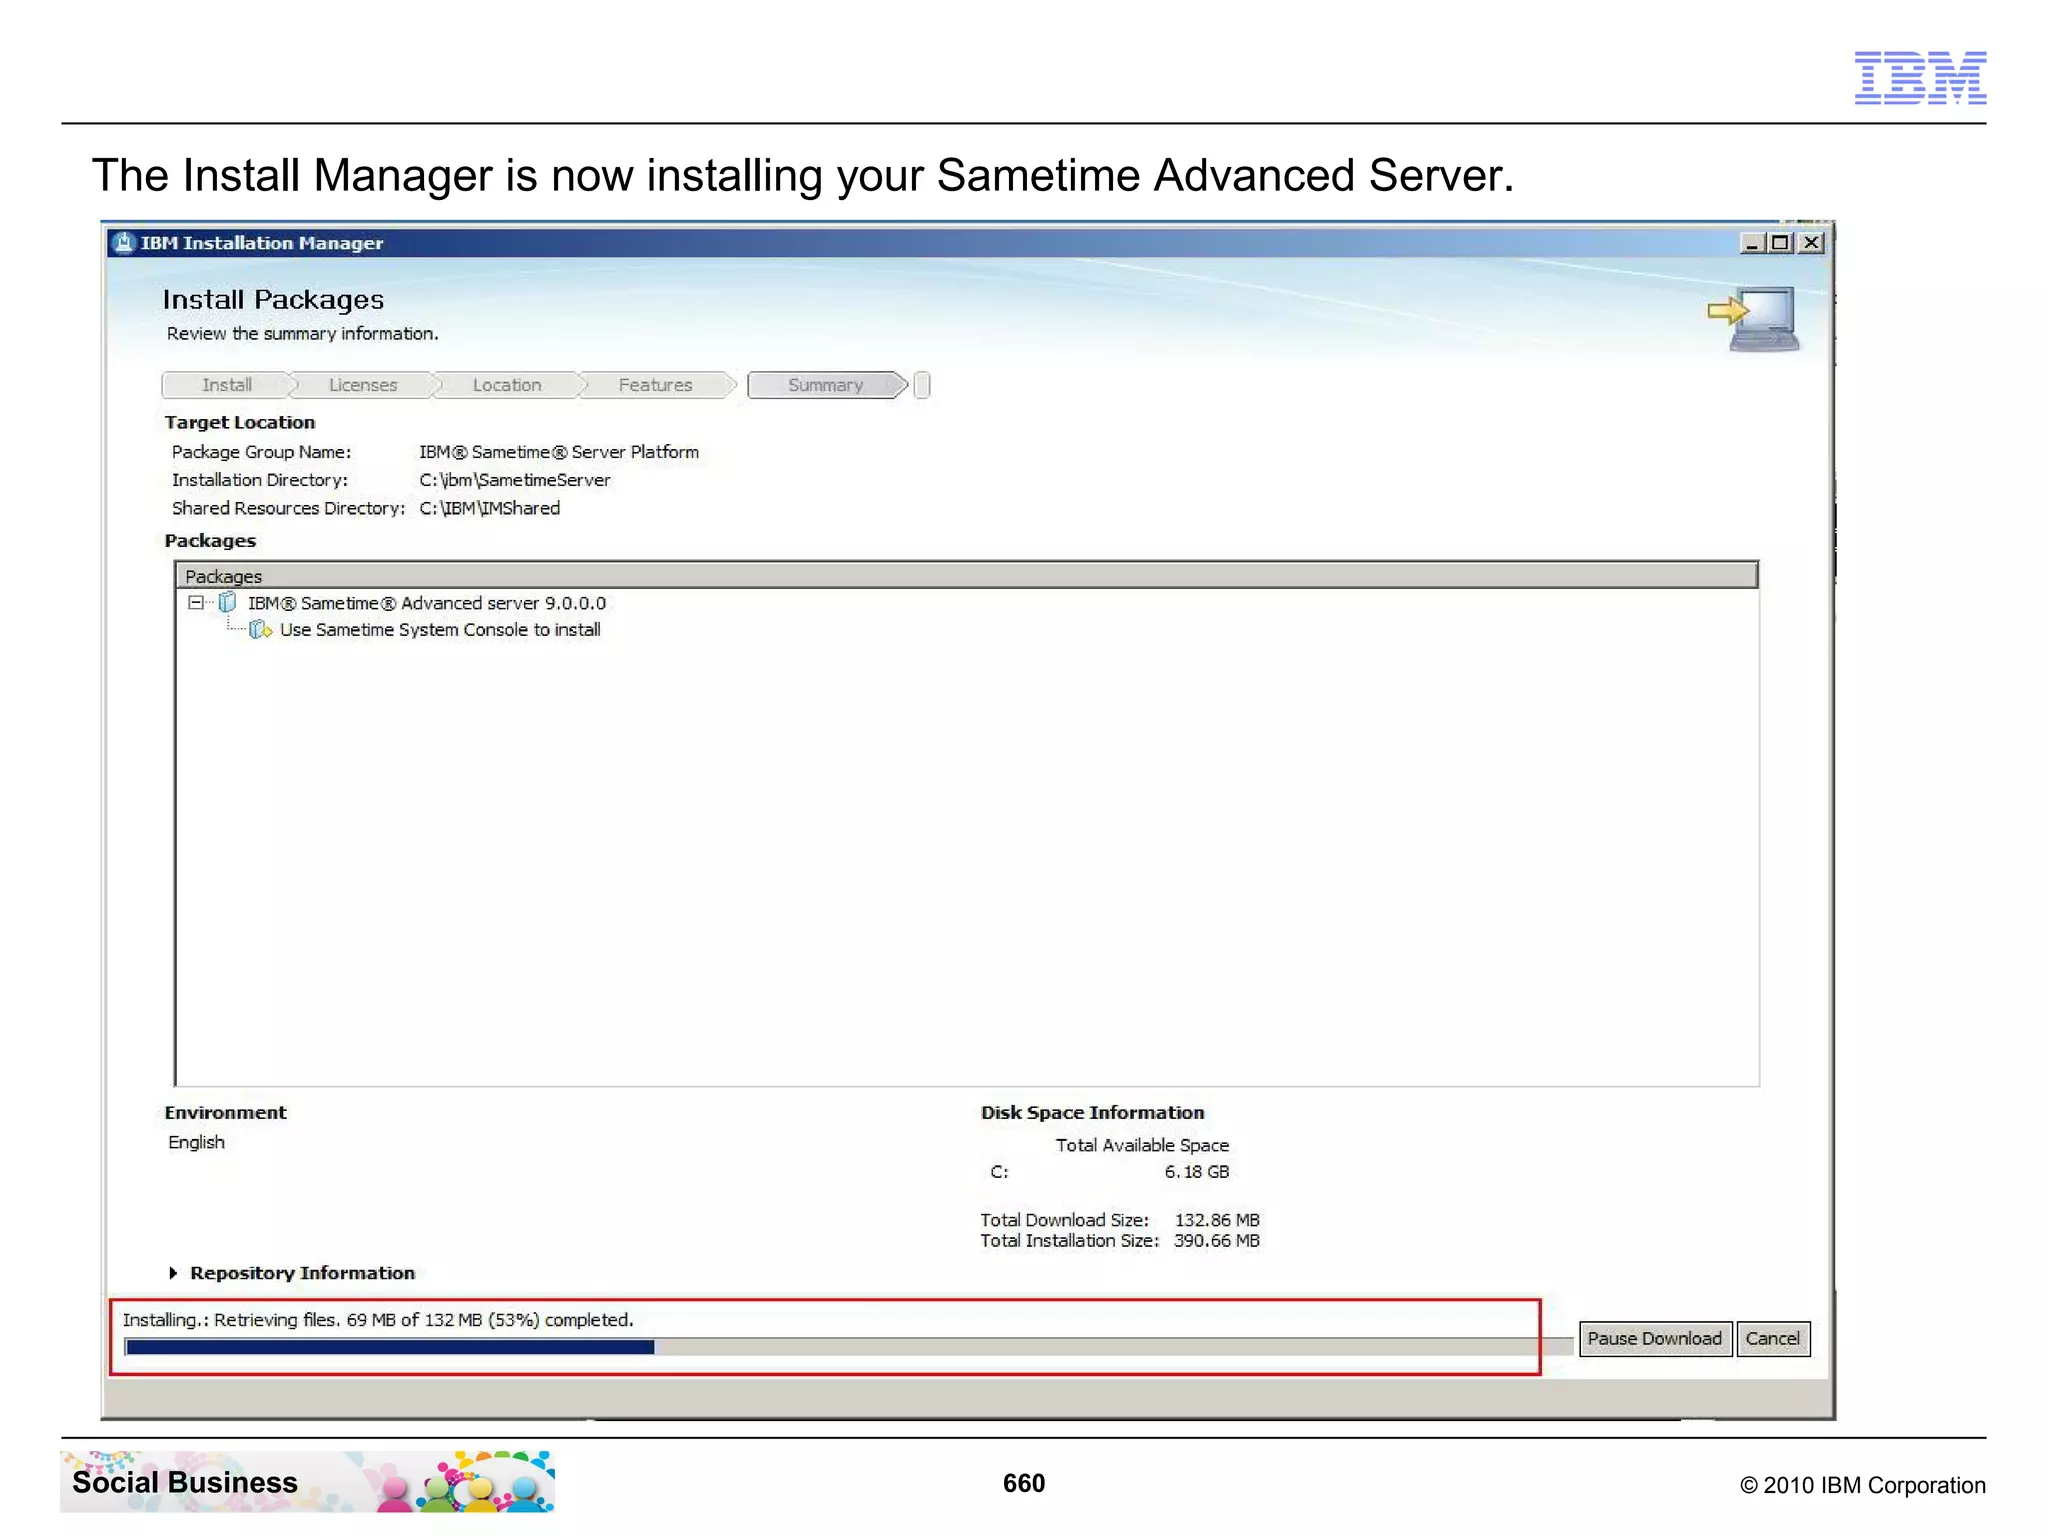Click the small step indicator after the Summary tab

tap(922, 385)
